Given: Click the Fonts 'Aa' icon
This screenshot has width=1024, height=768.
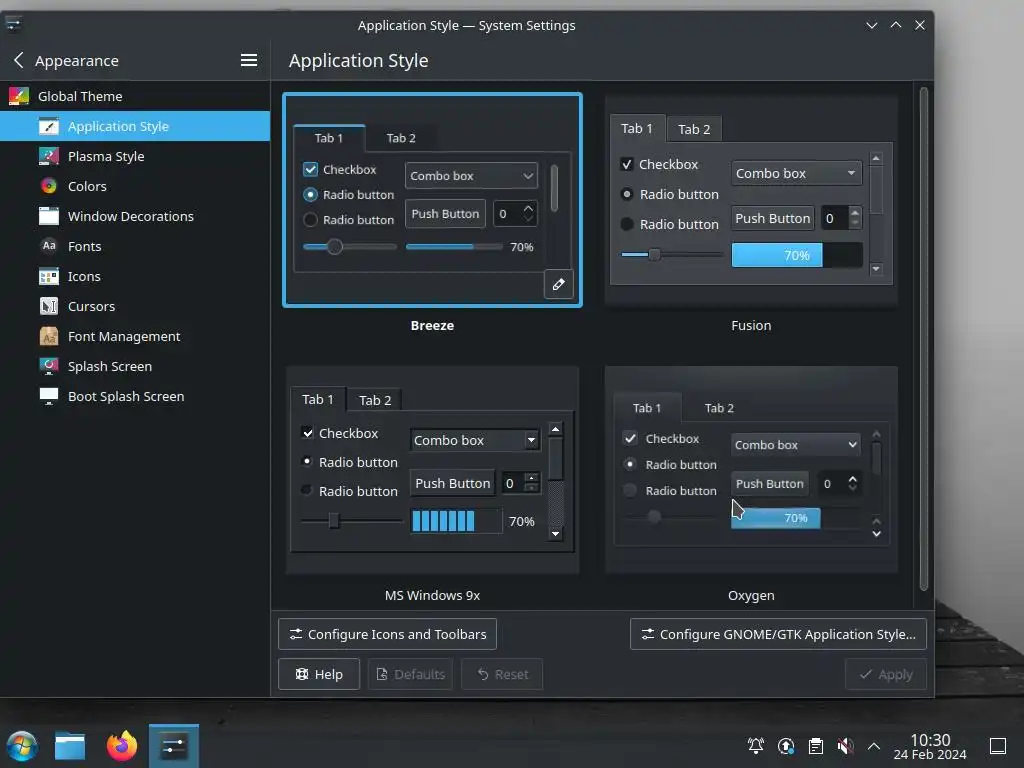Looking at the screenshot, I should point(49,246).
